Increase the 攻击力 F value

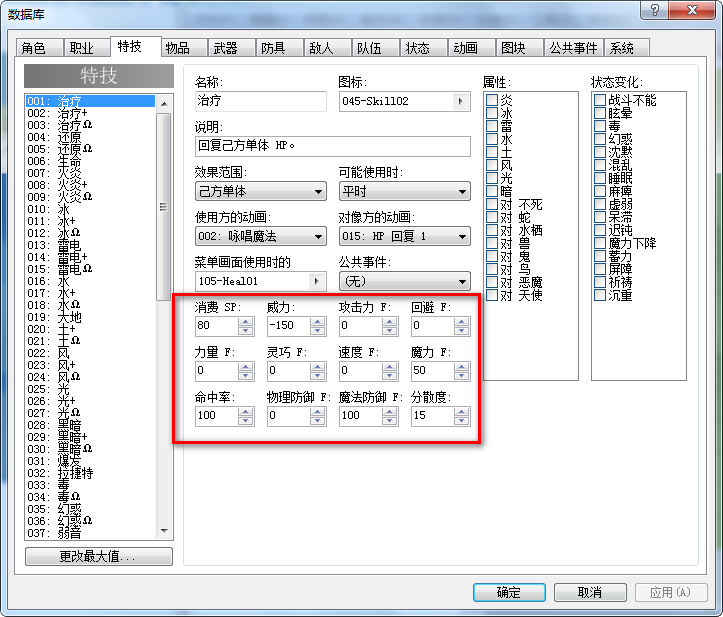[390, 322]
